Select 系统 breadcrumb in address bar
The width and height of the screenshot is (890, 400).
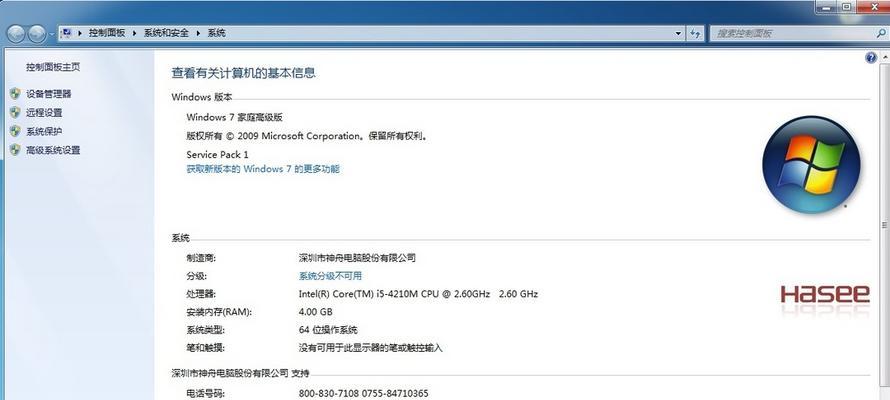pyautogui.click(x=216, y=33)
